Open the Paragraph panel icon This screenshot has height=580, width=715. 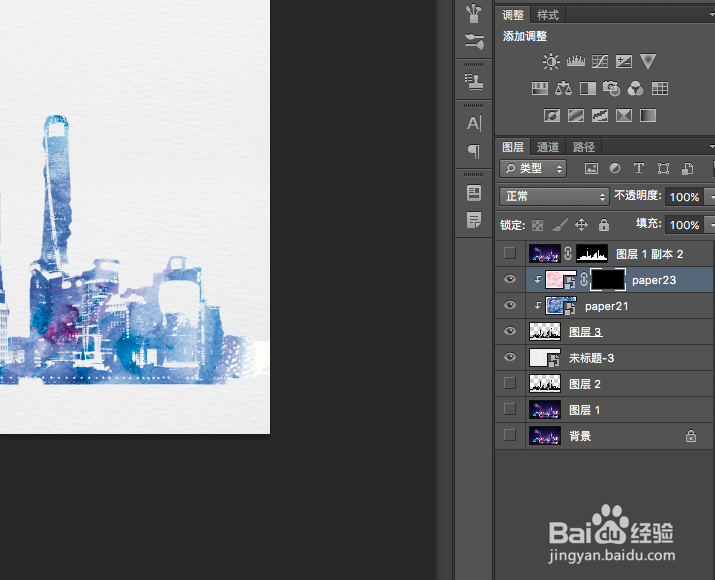[x=474, y=151]
